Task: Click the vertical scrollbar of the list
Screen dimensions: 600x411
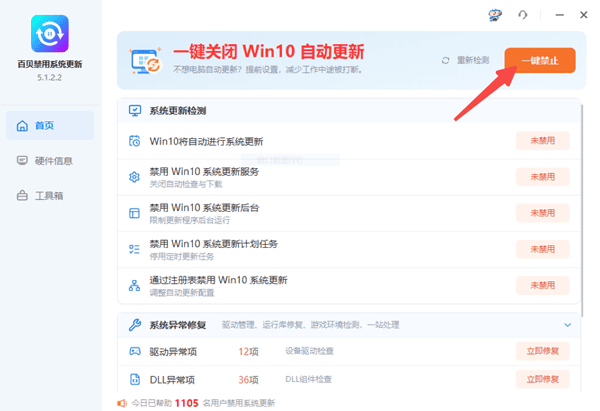Action: (x=582, y=210)
